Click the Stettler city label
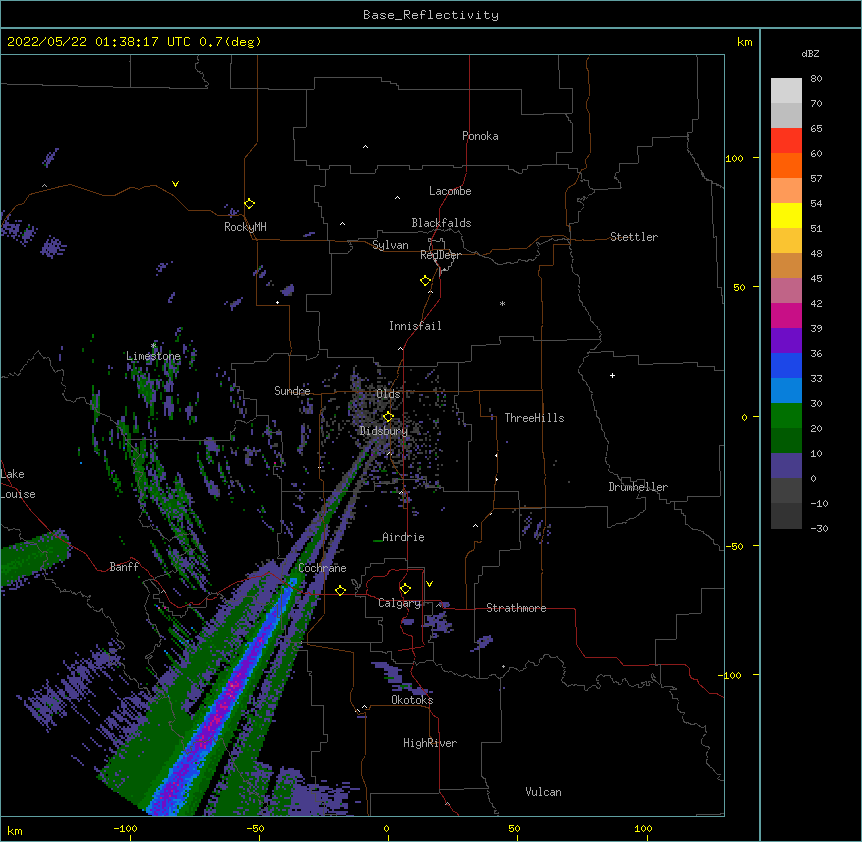The height and width of the screenshot is (842, 862). [x=634, y=237]
